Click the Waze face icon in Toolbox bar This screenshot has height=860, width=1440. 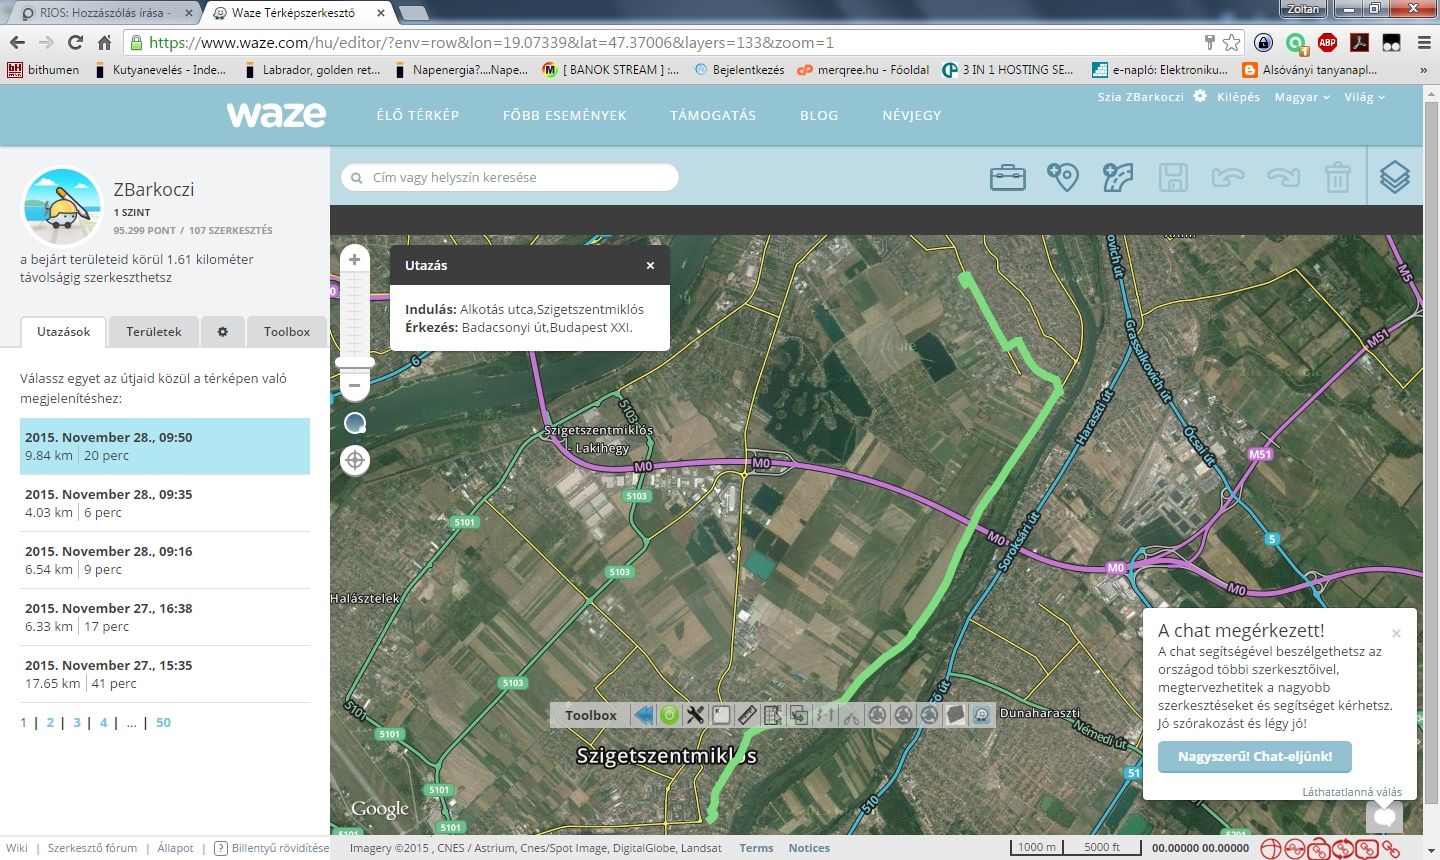[981, 715]
